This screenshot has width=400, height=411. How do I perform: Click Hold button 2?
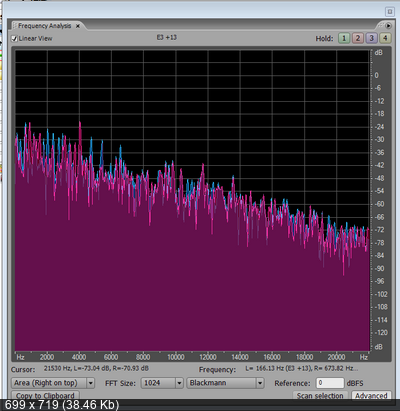358,38
